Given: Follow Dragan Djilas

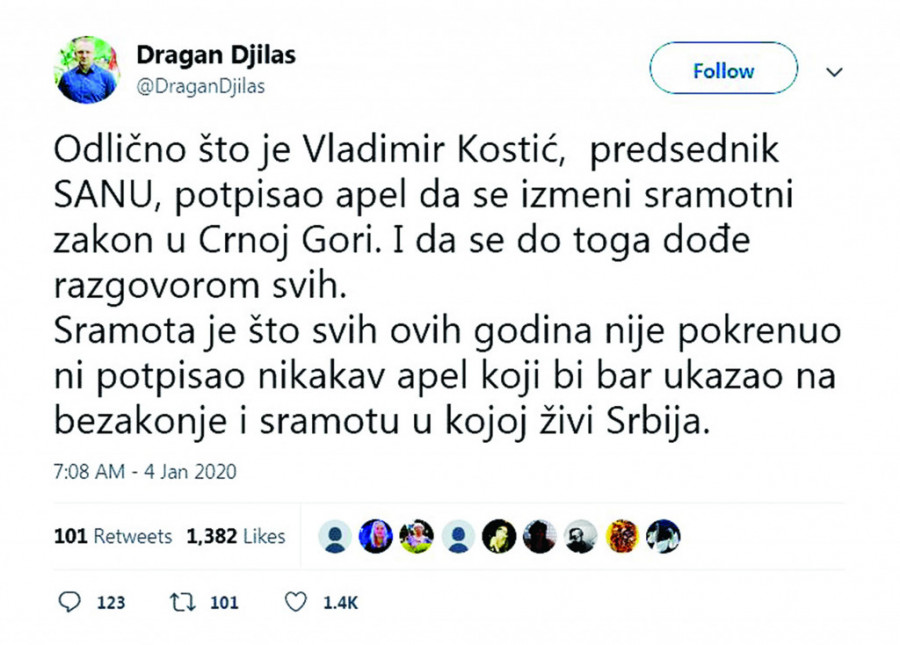Looking at the screenshot, I should click(x=723, y=71).
